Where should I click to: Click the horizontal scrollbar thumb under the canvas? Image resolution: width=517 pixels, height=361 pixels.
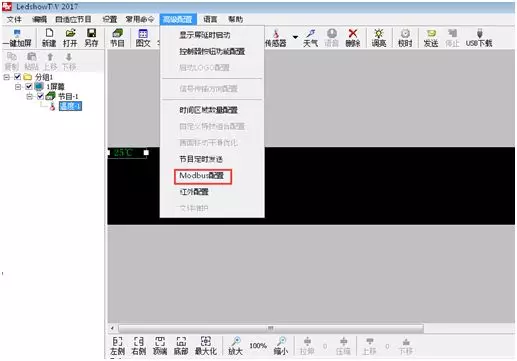pos(271,328)
